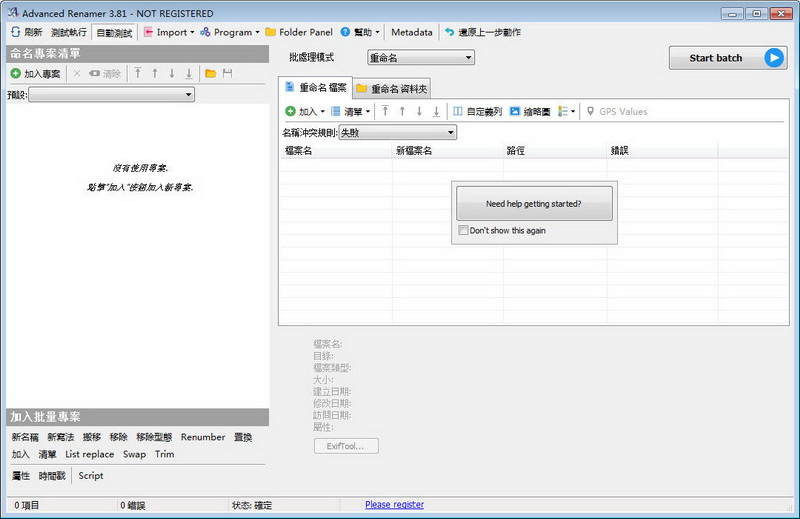Expand the 預設 presets dropdown
Viewport: 800px width, 519px height.
point(111,94)
